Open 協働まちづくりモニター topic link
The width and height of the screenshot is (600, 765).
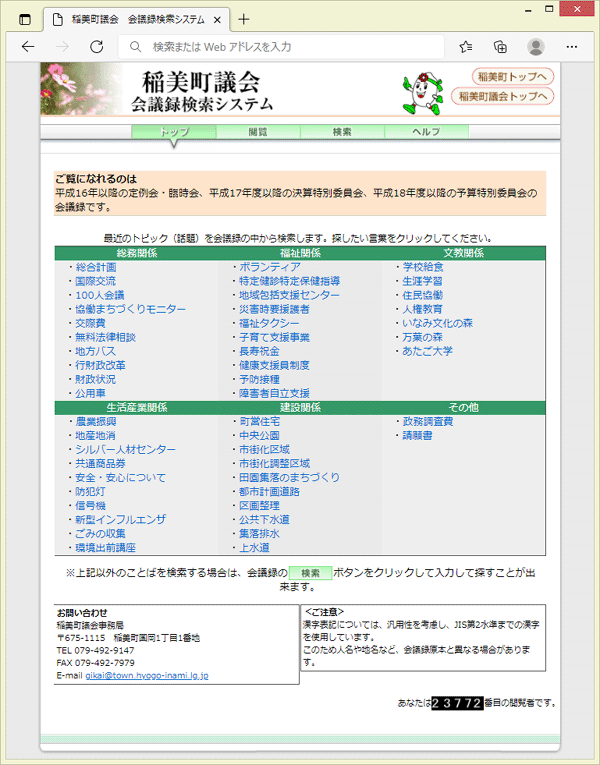coord(130,309)
